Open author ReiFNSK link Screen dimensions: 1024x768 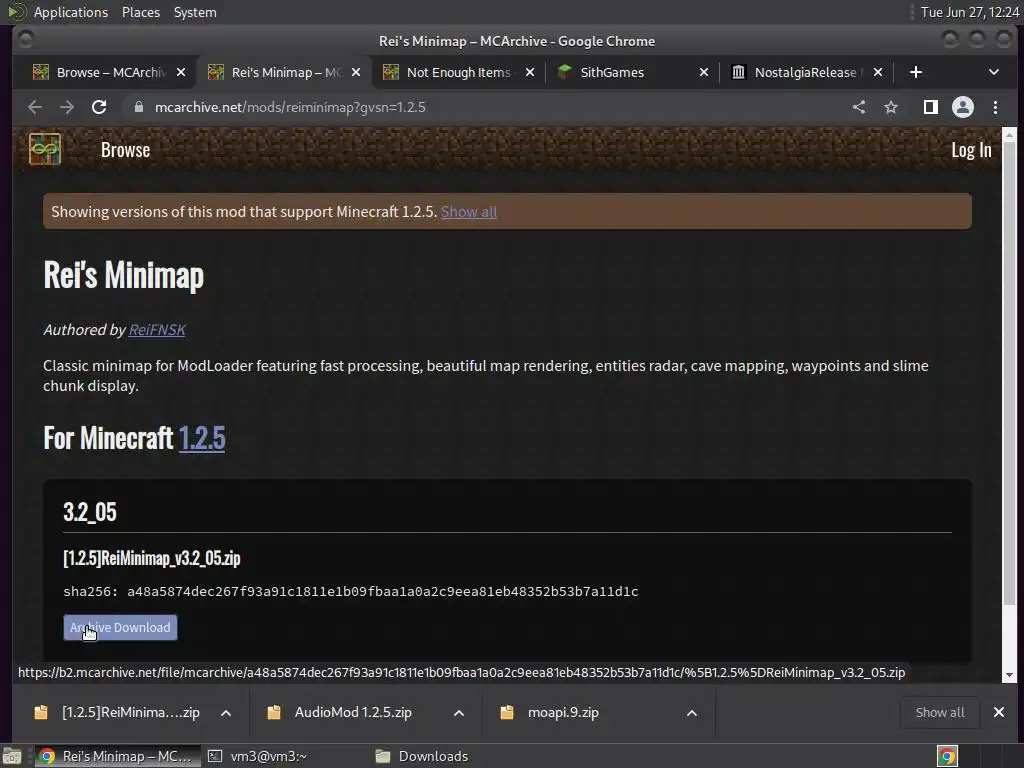click(x=157, y=330)
